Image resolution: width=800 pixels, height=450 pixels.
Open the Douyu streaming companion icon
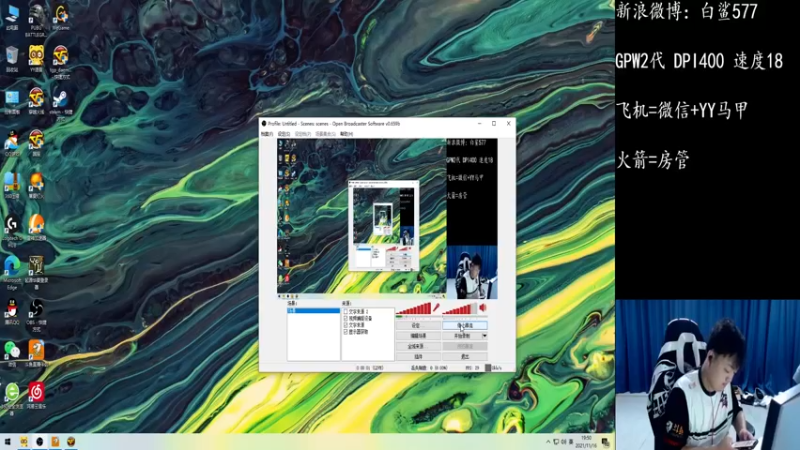[x=36, y=354]
